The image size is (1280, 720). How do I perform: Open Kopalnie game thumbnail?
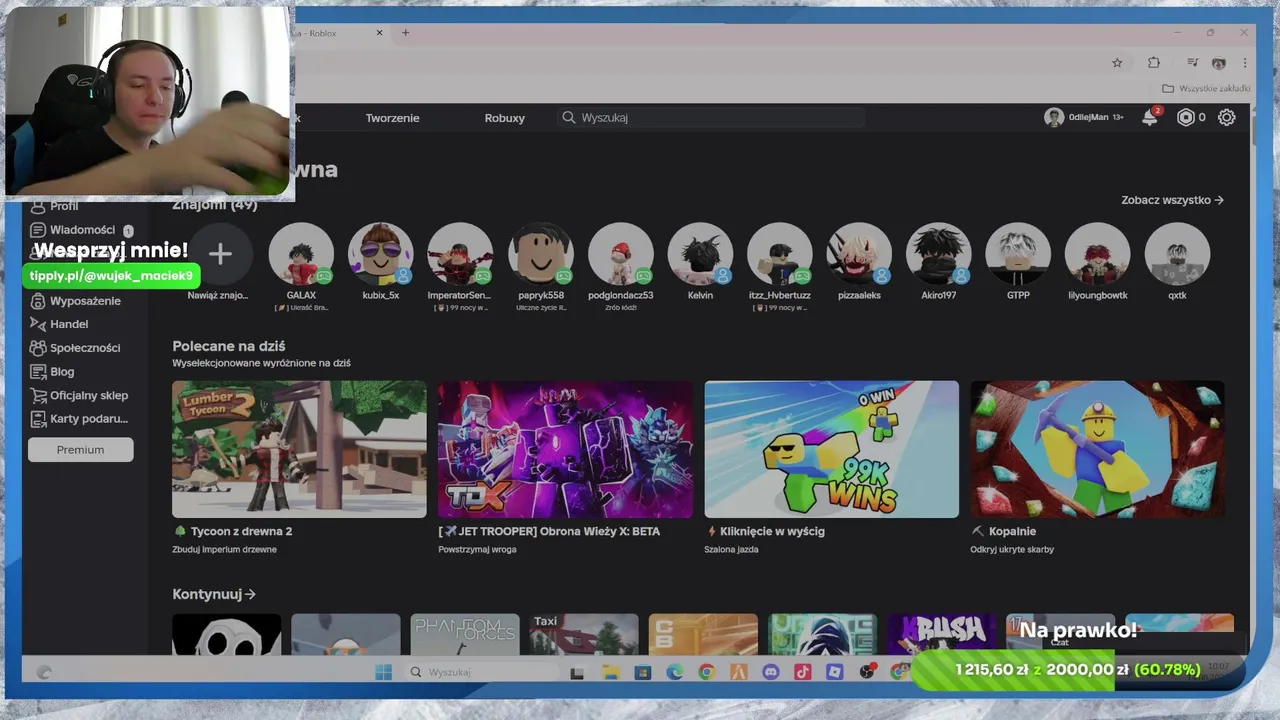coord(1097,449)
